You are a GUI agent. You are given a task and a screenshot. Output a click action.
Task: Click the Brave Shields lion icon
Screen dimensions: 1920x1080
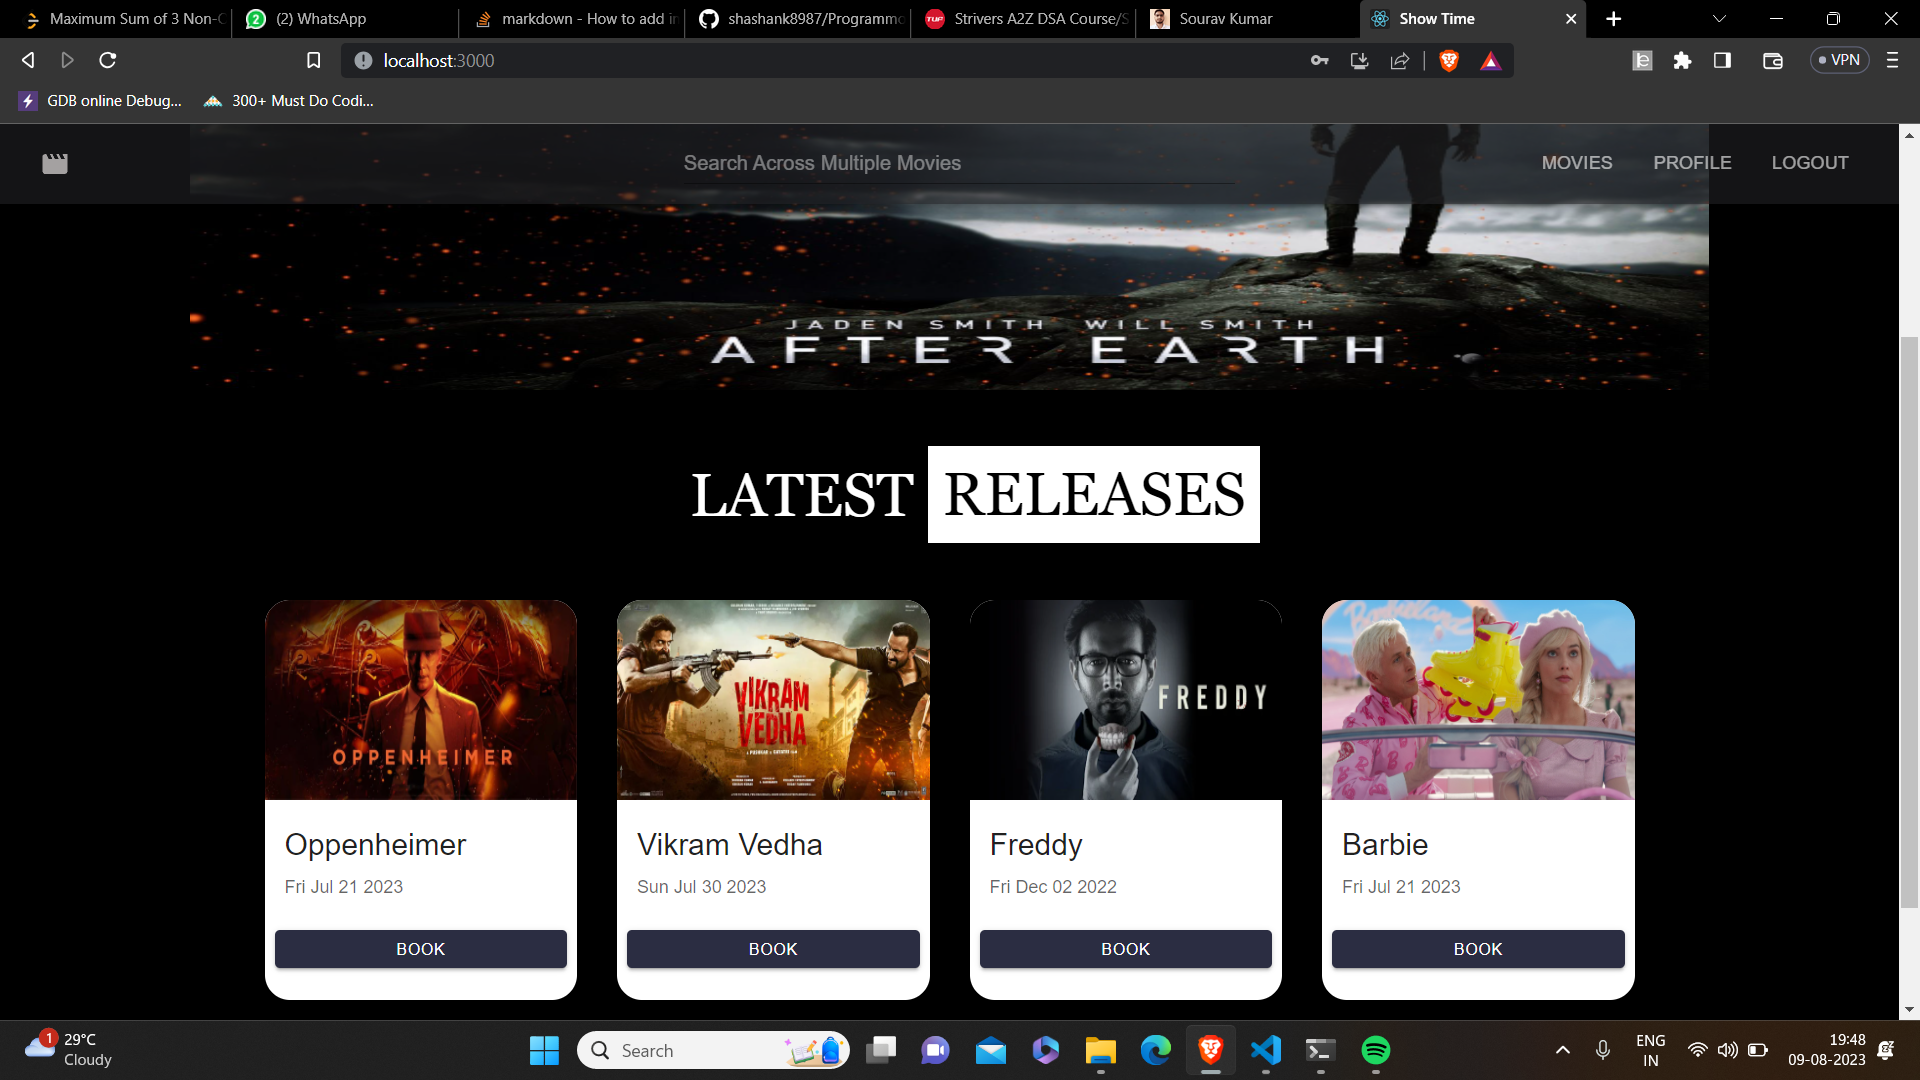pos(1448,61)
